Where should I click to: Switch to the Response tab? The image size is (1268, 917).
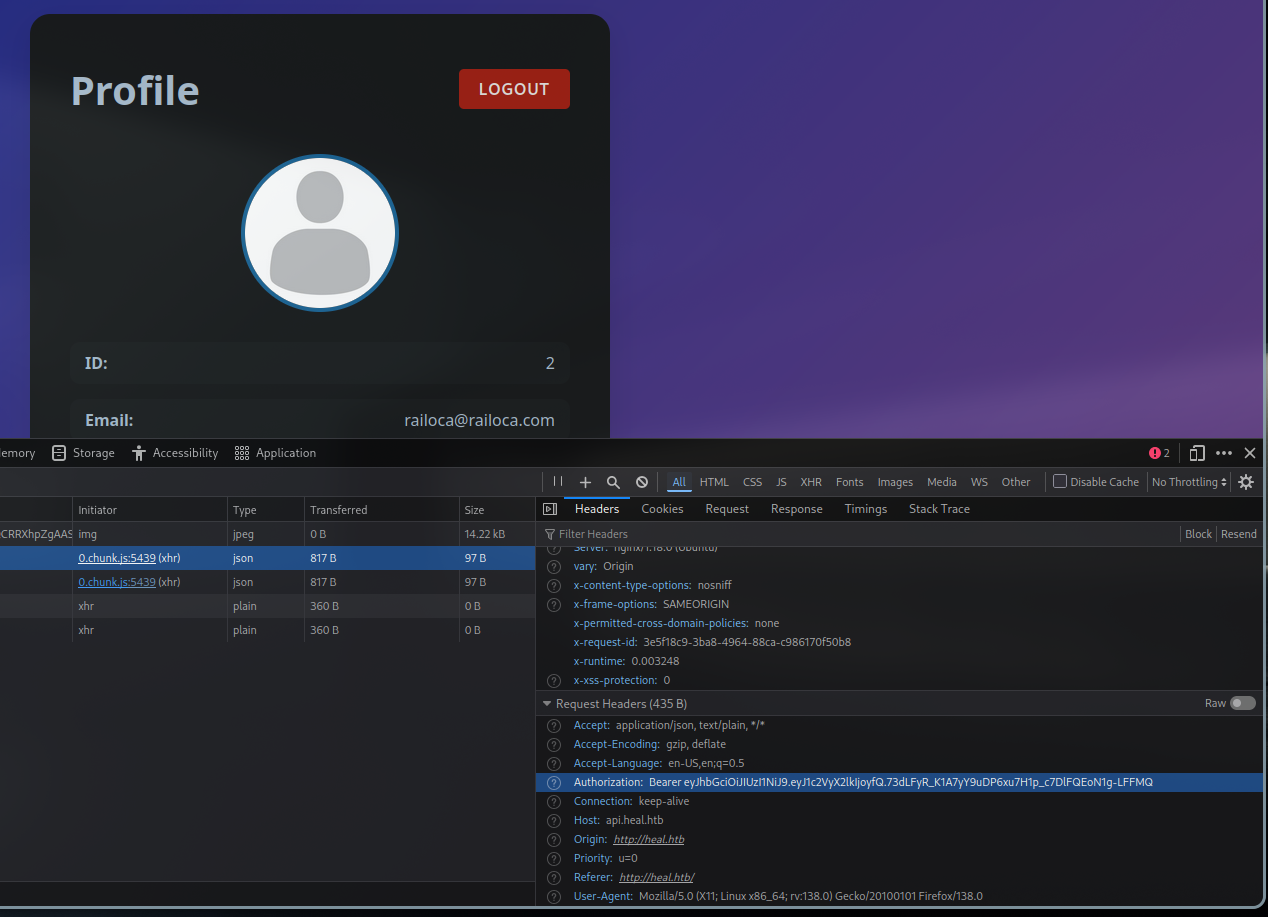point(796,509)
